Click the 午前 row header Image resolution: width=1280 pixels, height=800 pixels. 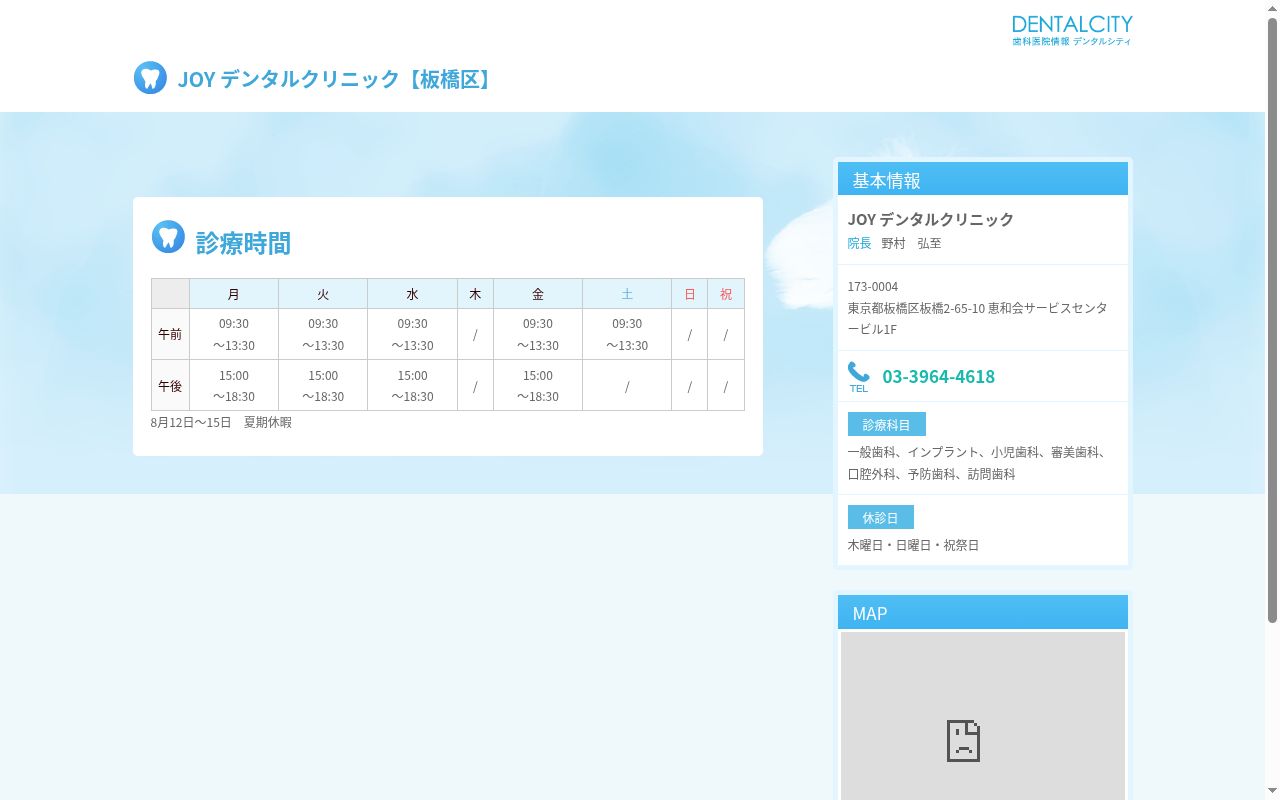(x=170, y=334)
